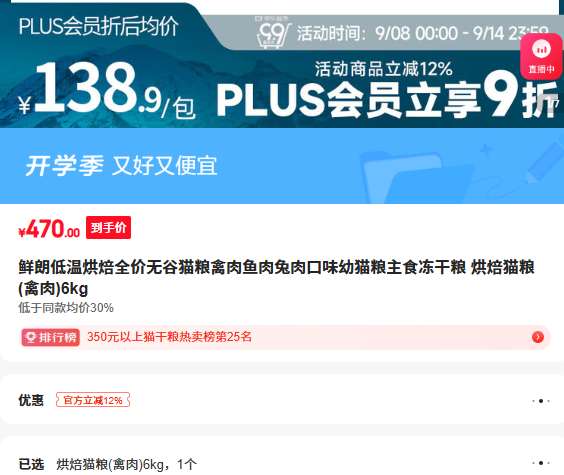The image size is (564, 475).
Task: Open selected spec 烘焙猫粮(禽肉)6kg，1个
Action: pyautogui.click(x=127, y=465)
